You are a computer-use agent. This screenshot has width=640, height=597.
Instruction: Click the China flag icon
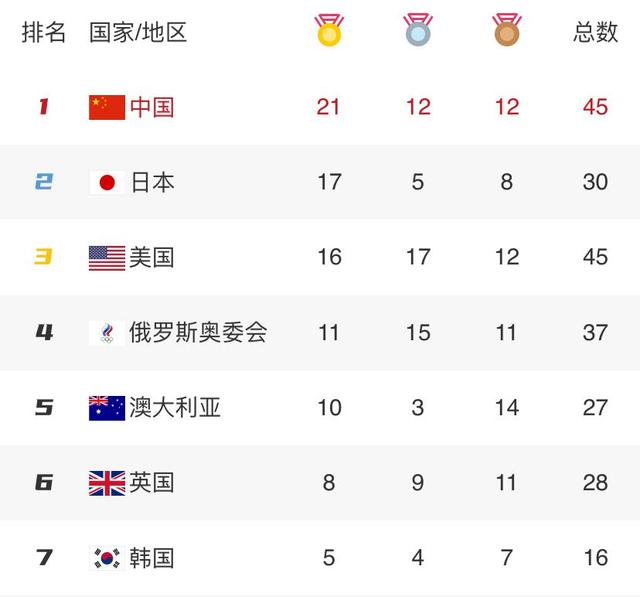click(x=107, y=106)
